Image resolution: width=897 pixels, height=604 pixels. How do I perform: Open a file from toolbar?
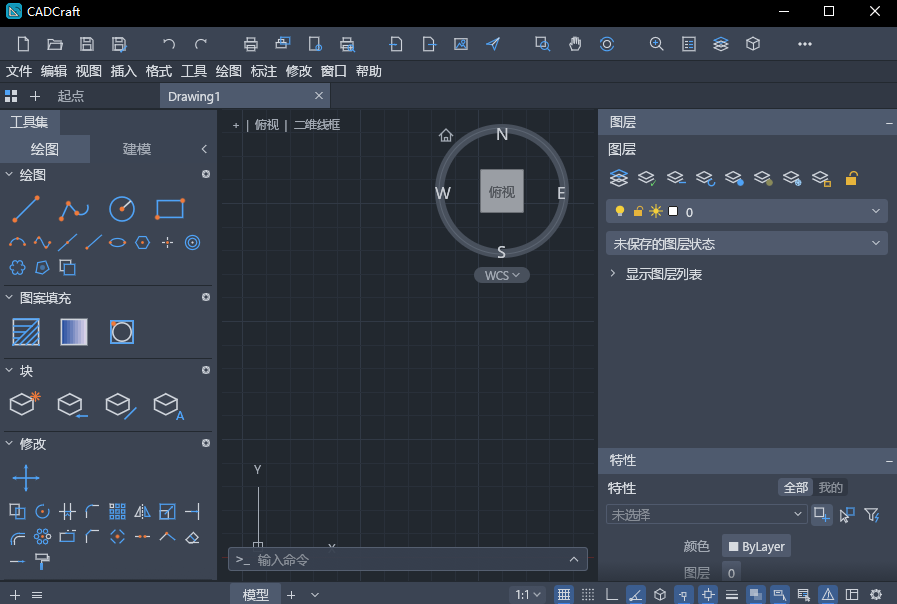click(x=55, y=44)
